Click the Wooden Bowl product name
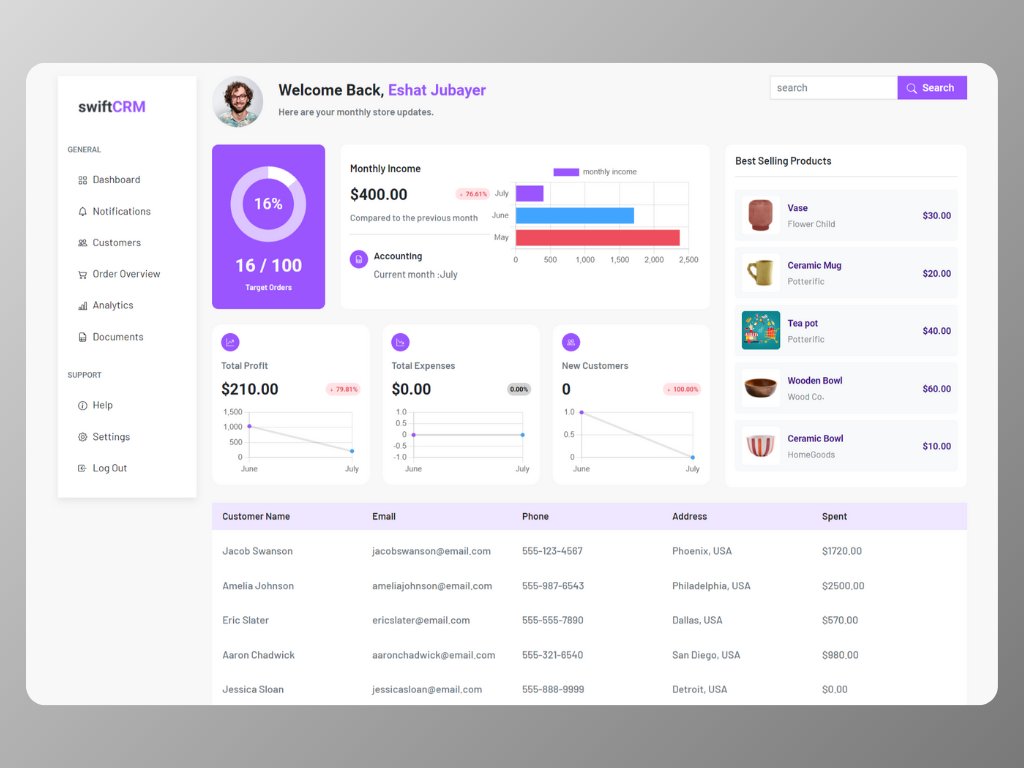Screen dimensions: 1024x768 [815, 381]
